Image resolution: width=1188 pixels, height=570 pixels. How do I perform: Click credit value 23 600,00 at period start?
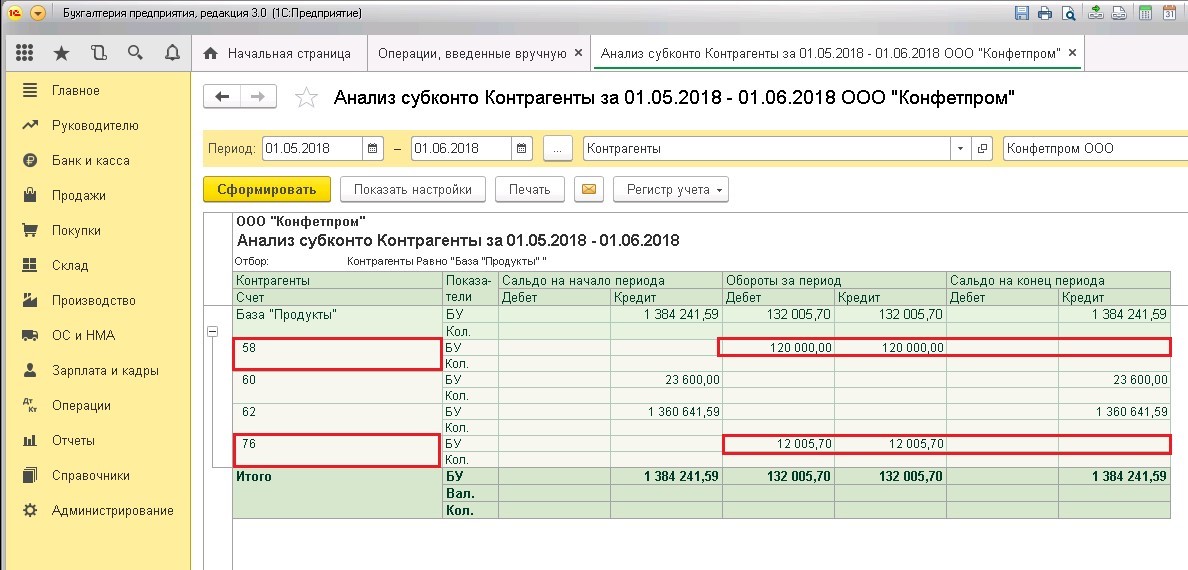click(x=667, y=380)
